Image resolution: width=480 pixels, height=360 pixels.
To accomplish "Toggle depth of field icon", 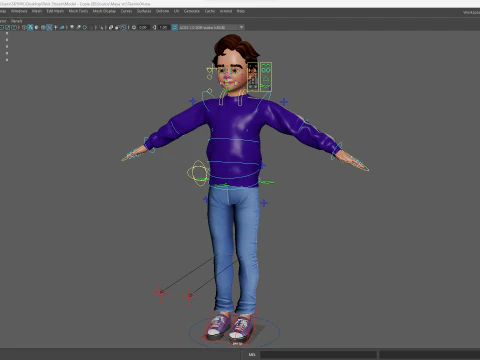I will point(92,27).
